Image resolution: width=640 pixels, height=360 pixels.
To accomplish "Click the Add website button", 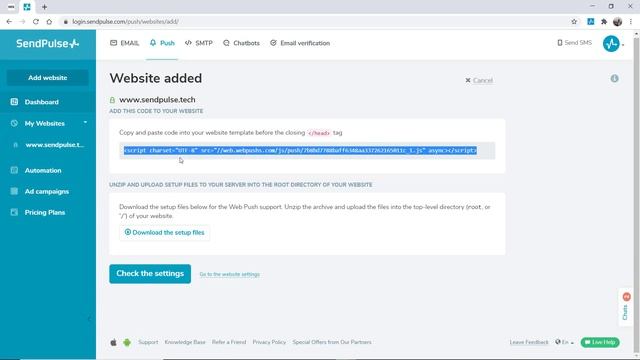I will 48,78.
